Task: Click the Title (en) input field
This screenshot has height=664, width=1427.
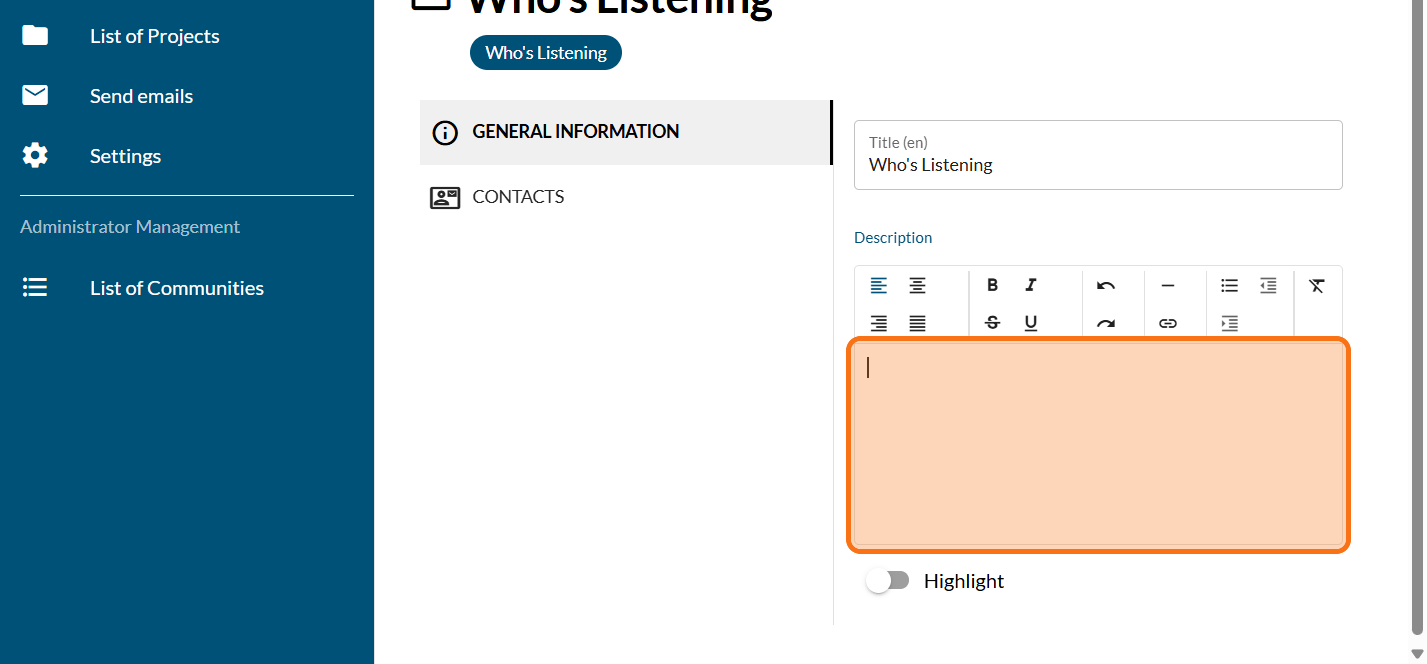Action: pyautogui.click(x=1097, y=165)
